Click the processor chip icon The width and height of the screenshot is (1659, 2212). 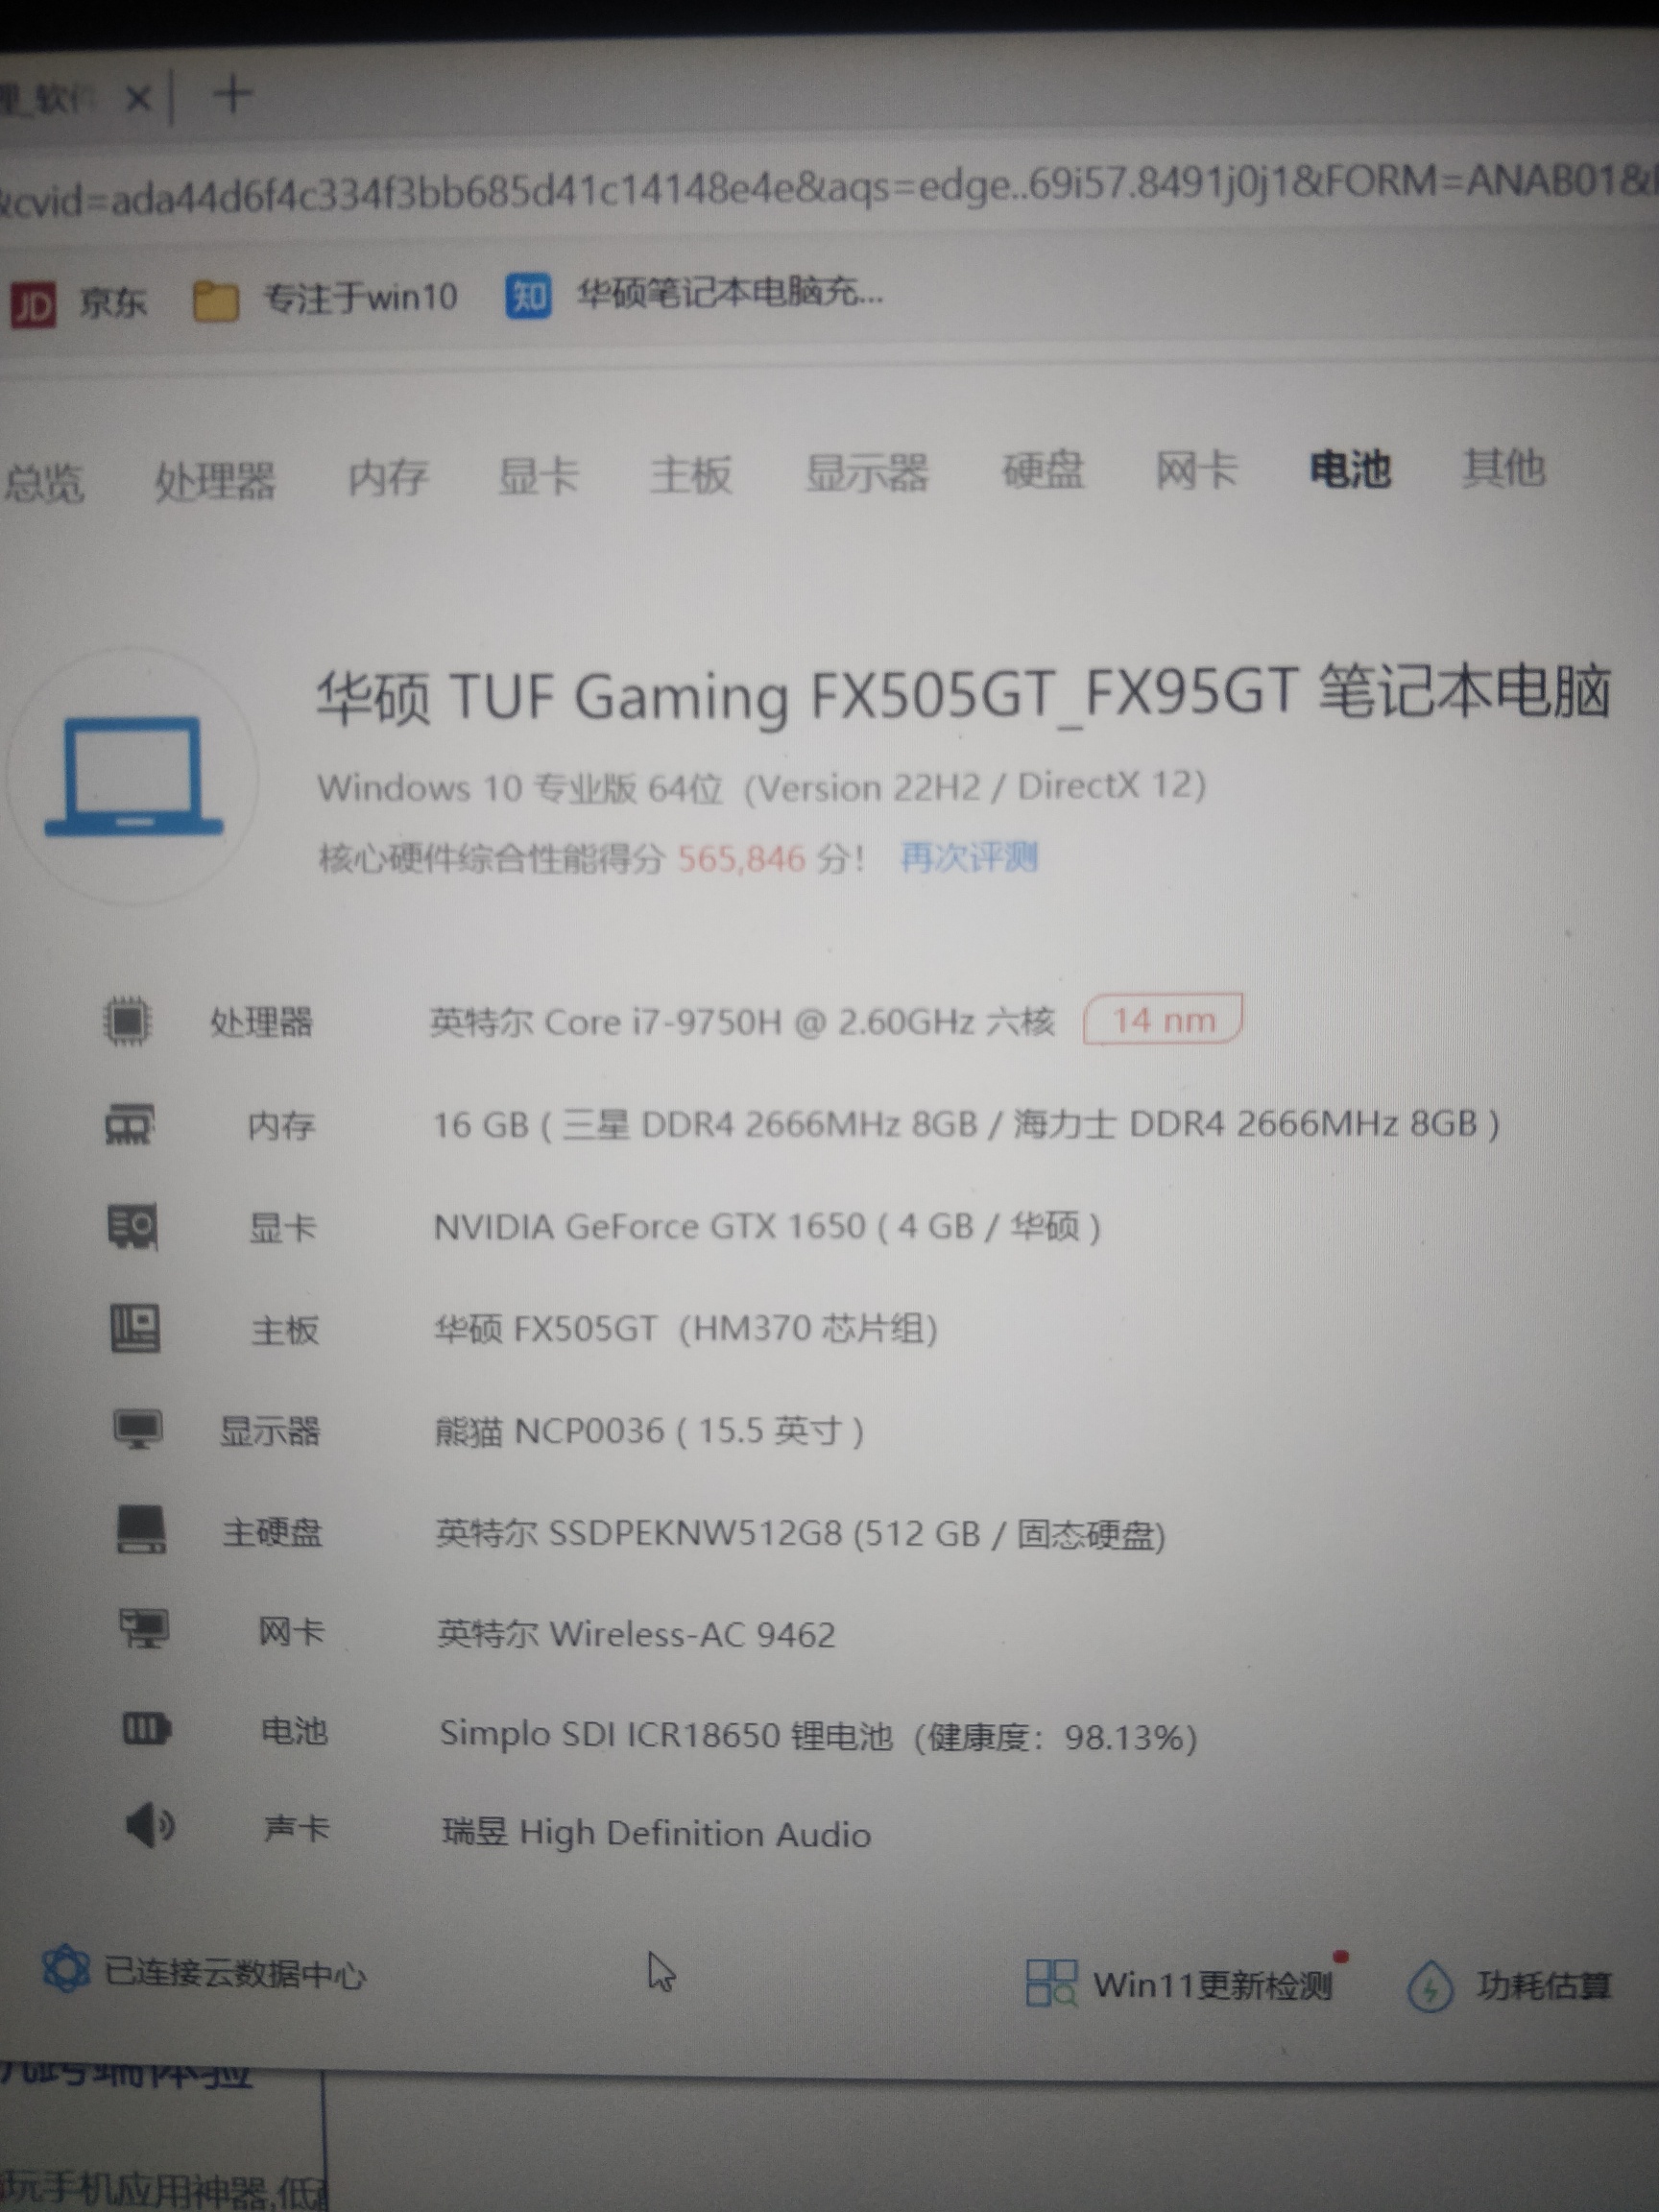[x=127, y=1021]
